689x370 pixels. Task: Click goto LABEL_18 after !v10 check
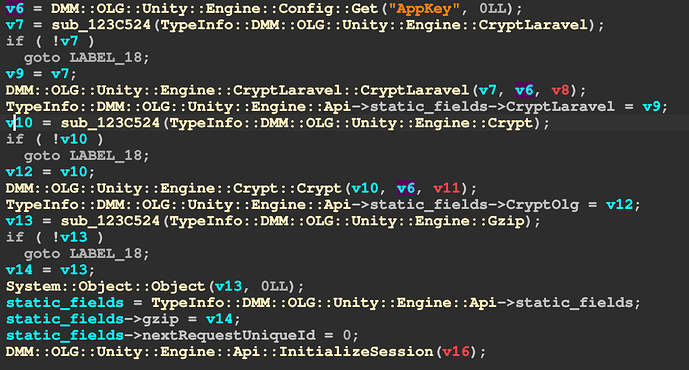coord(87,156)
